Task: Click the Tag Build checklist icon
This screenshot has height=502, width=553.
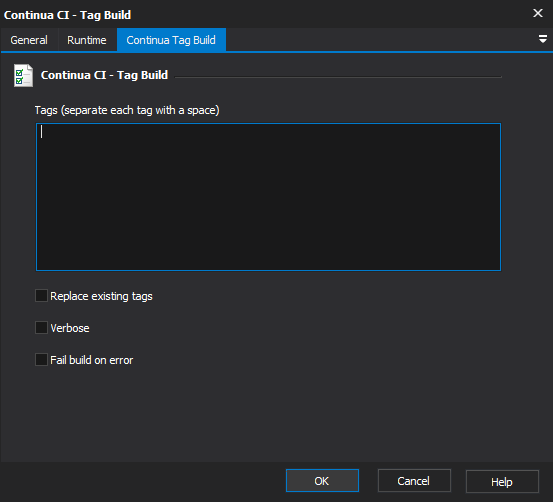Action: pyautogui.click(x=23, y=75)
